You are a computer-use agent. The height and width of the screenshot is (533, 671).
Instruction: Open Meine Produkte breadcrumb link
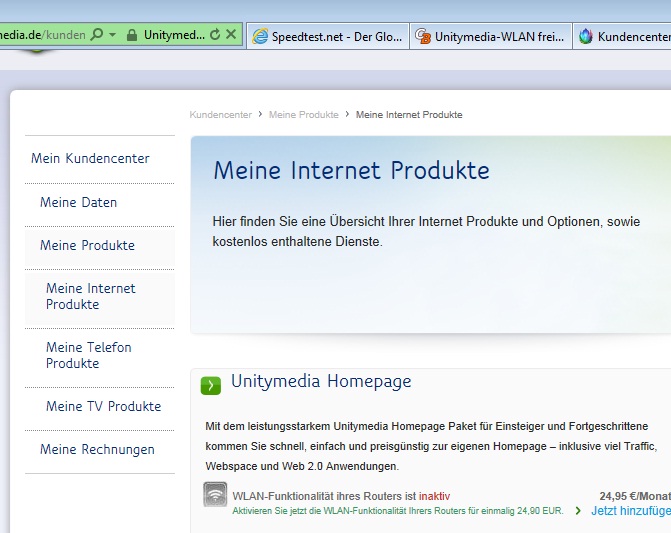tap(303, 115)
